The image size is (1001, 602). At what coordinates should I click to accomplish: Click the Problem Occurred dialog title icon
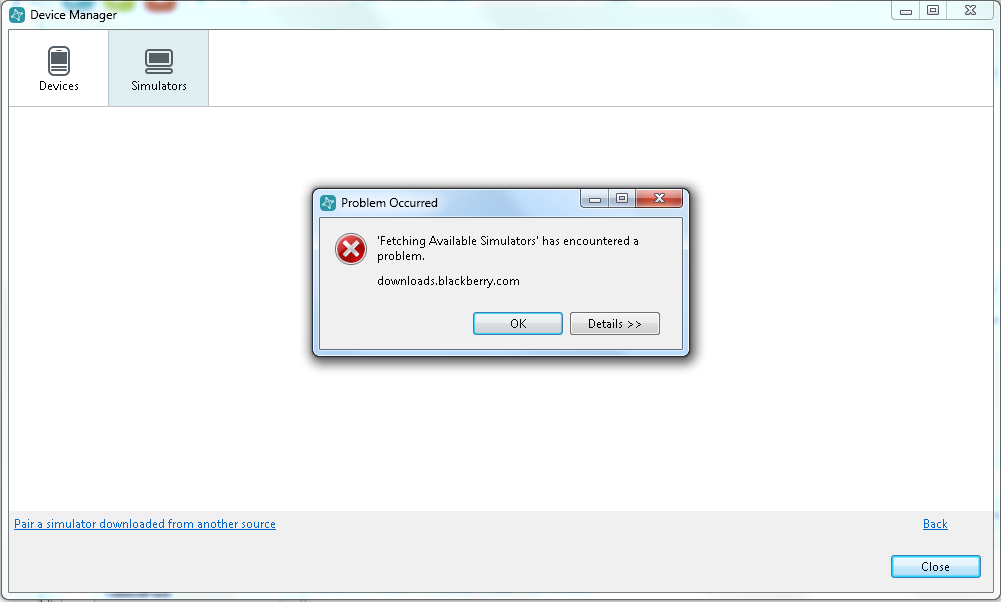(x=327, y=202)
